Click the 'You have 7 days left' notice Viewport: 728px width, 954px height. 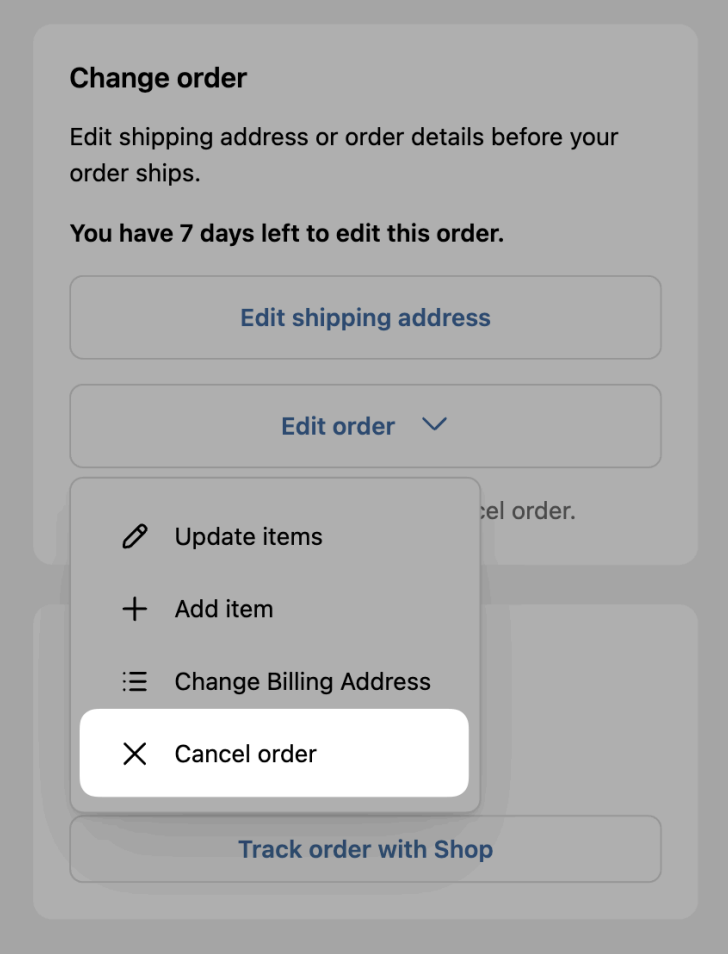pos(286,234)
